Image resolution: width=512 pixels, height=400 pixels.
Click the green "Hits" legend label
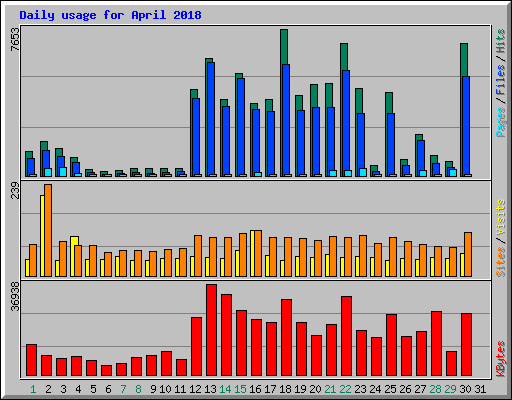click(500, 41)
